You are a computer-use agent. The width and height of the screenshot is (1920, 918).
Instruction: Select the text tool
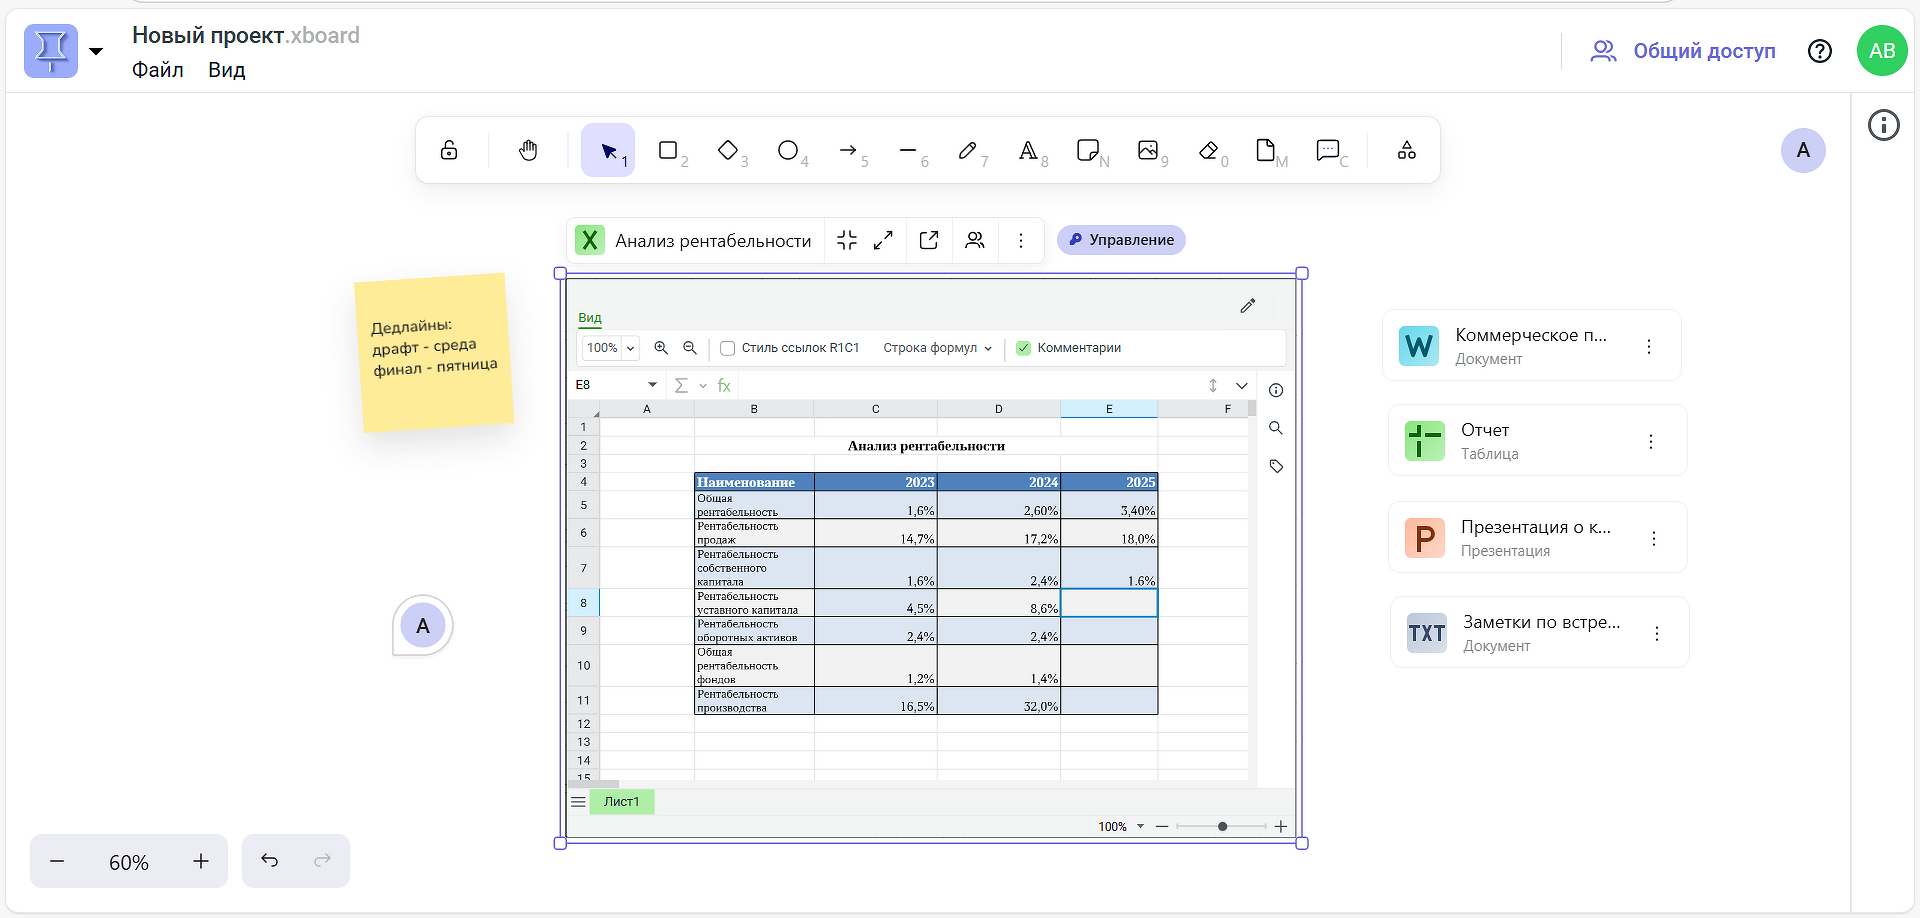click(1028, 150)
